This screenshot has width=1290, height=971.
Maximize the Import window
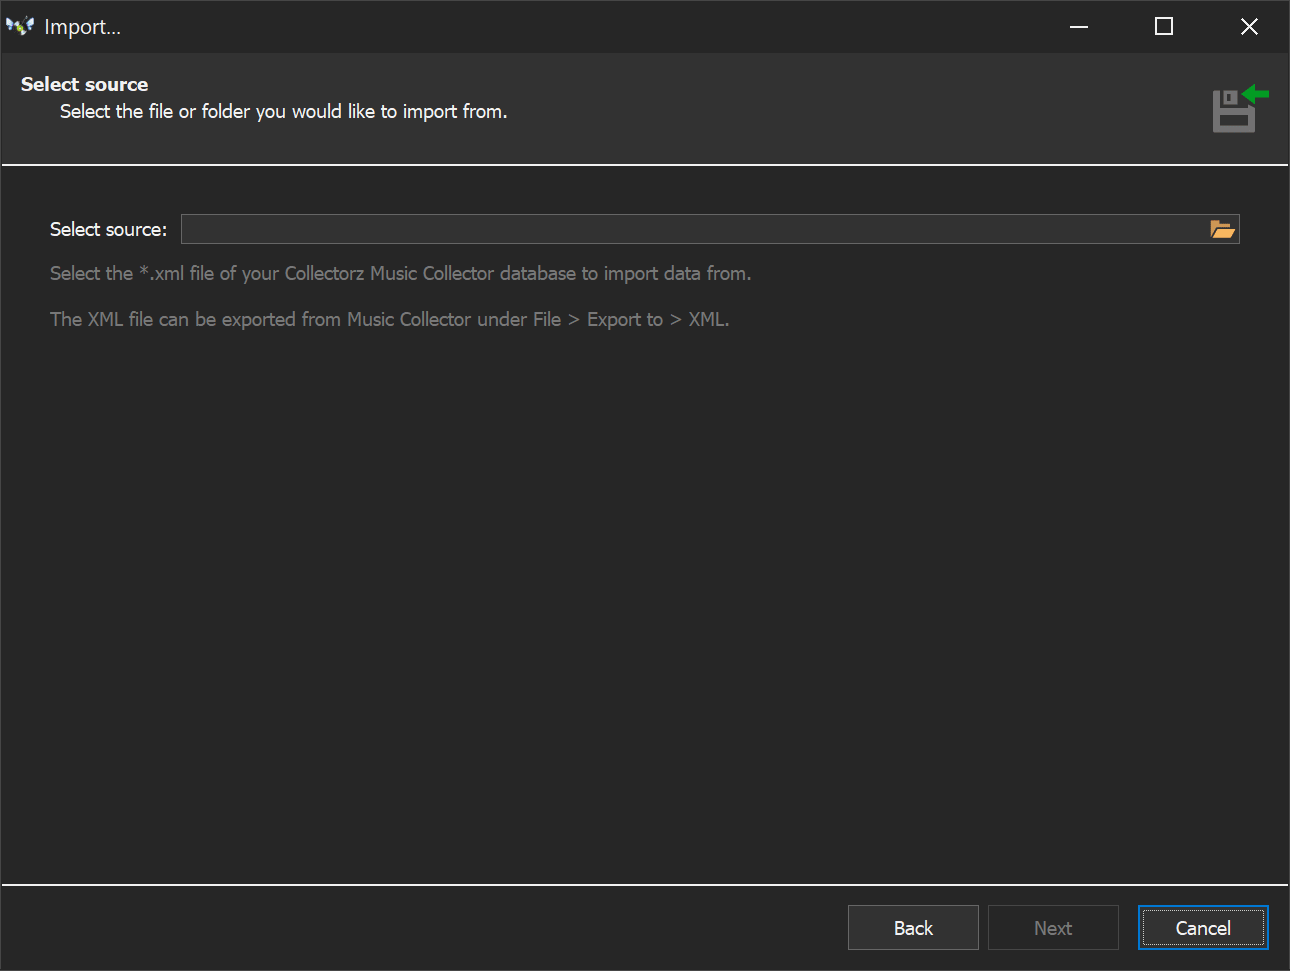tap(1164, 27)
